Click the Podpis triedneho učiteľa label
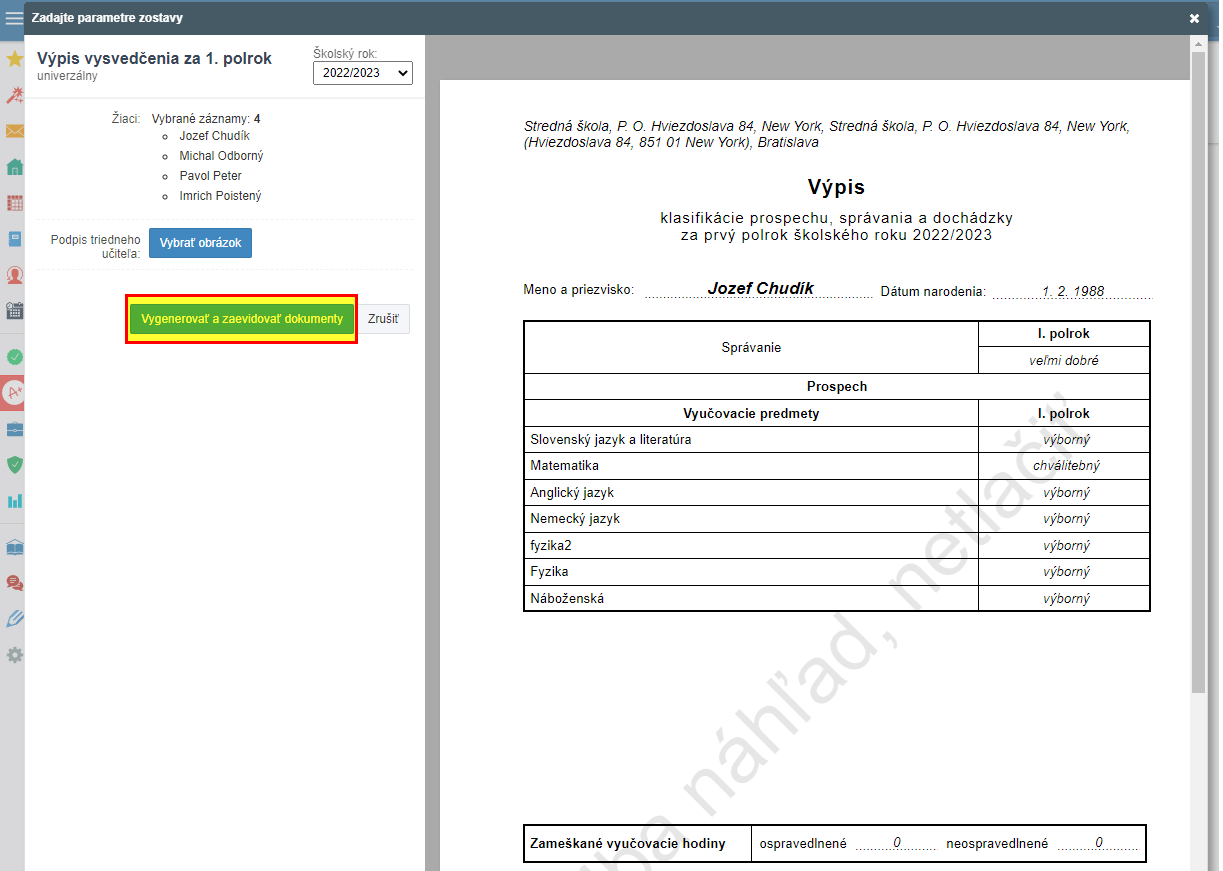The height and width of the screenshot is (871, 1223). point(96,246)
